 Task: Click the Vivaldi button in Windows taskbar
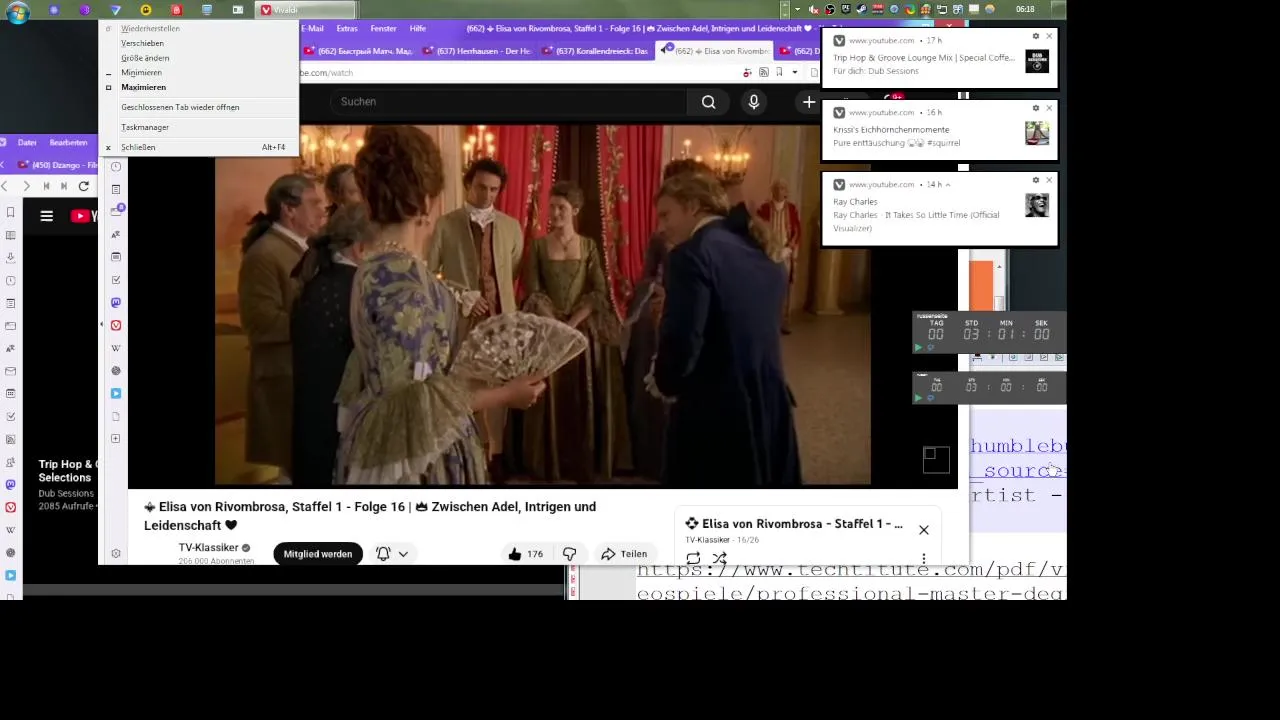306,10
